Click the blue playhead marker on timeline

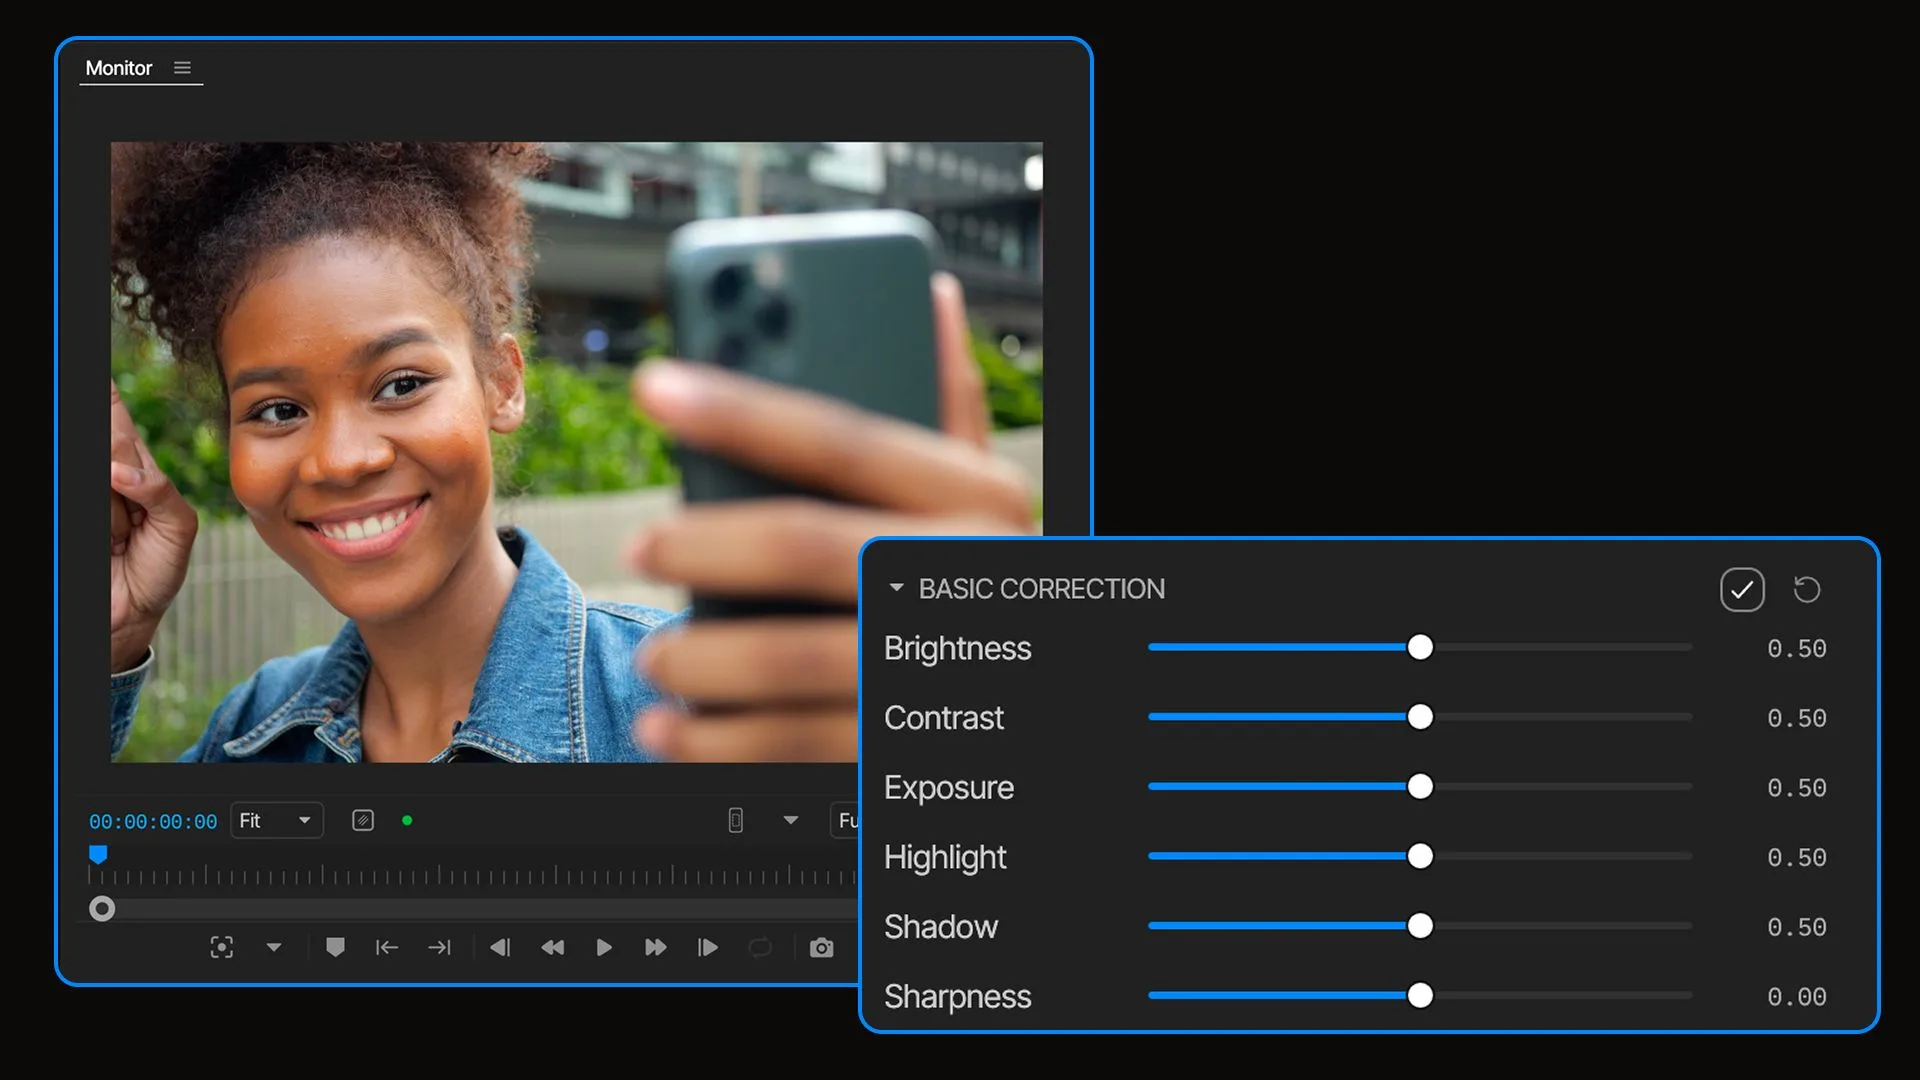pos(98,854)
